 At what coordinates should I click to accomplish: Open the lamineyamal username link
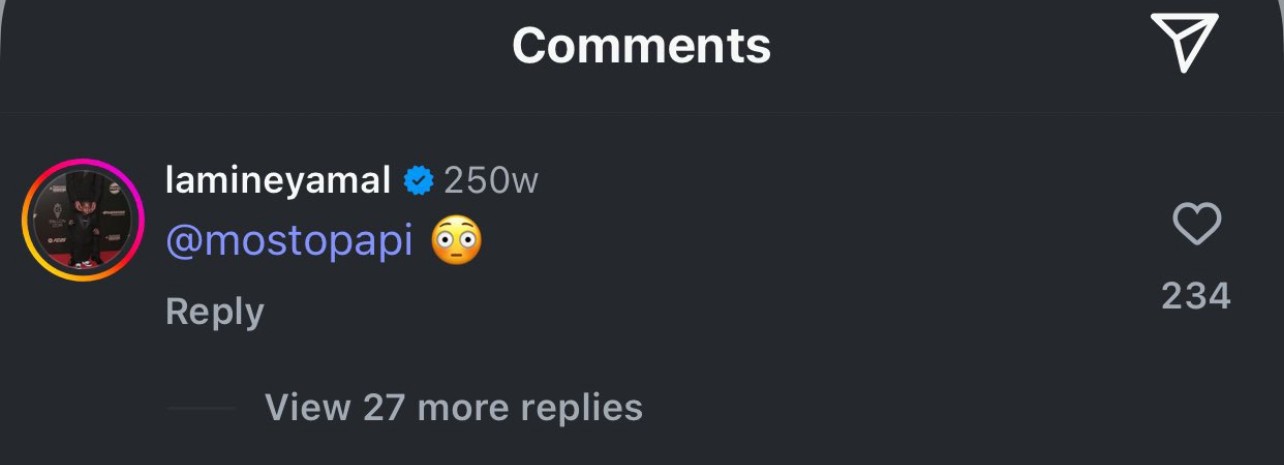(277, 181)
